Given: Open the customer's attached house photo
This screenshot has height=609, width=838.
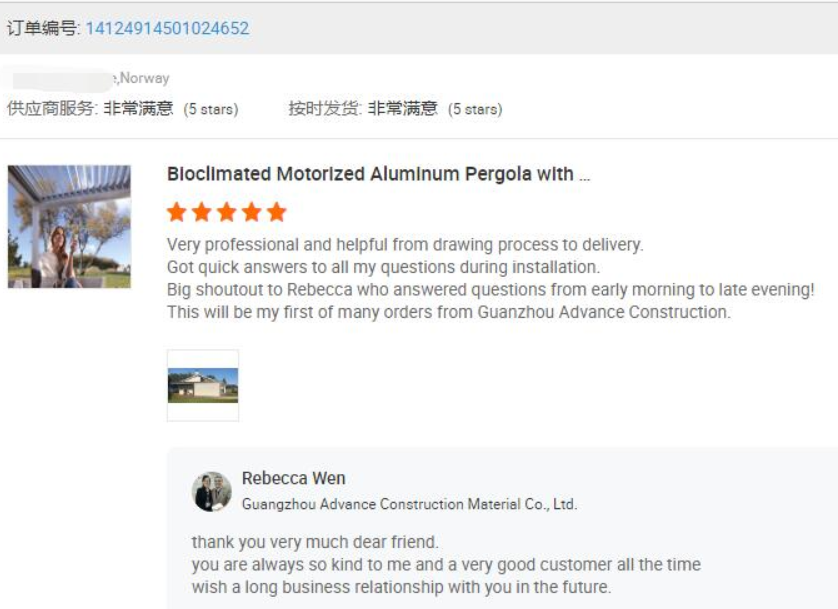Looking at the screenshot, I should [203, 385].
